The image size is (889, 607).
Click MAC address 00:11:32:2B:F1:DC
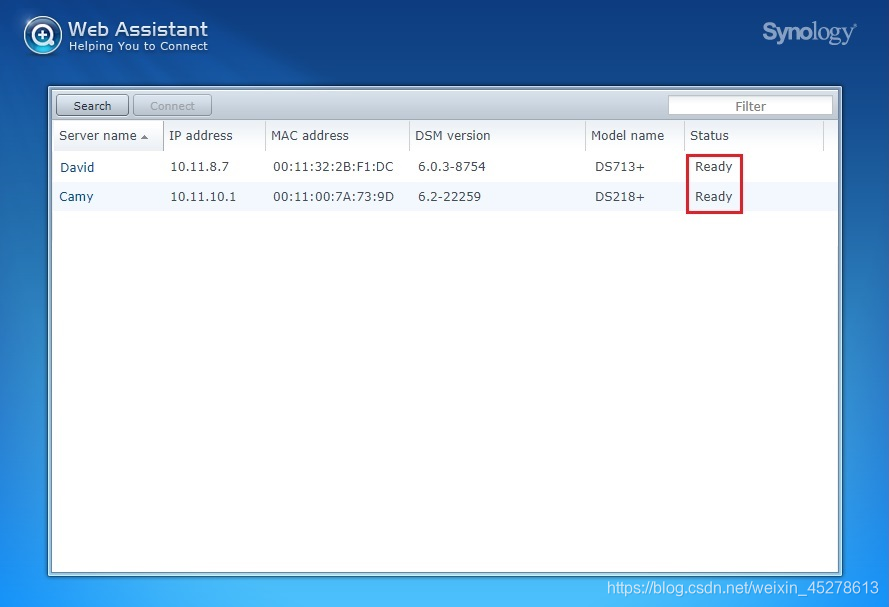333,167
